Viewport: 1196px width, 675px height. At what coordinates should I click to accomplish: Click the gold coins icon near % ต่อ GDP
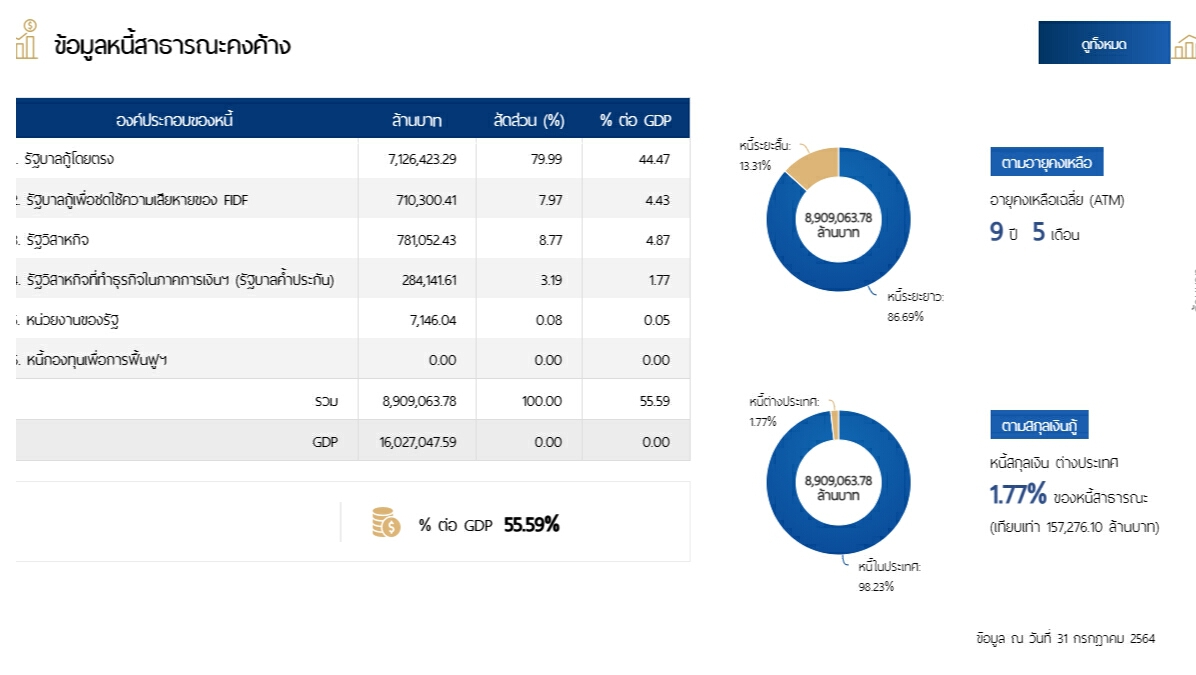[x=386, y=522]
